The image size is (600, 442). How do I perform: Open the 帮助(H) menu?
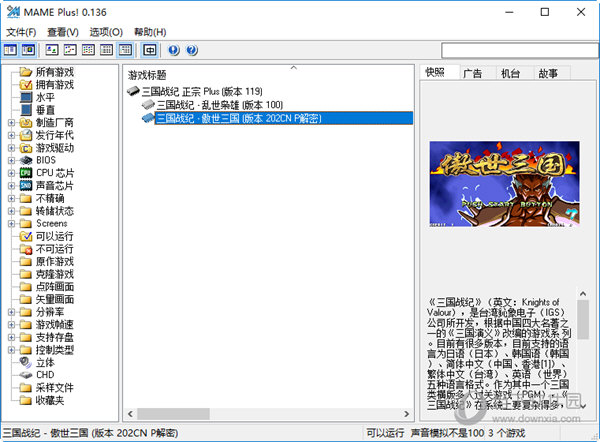tap(150, 32)
